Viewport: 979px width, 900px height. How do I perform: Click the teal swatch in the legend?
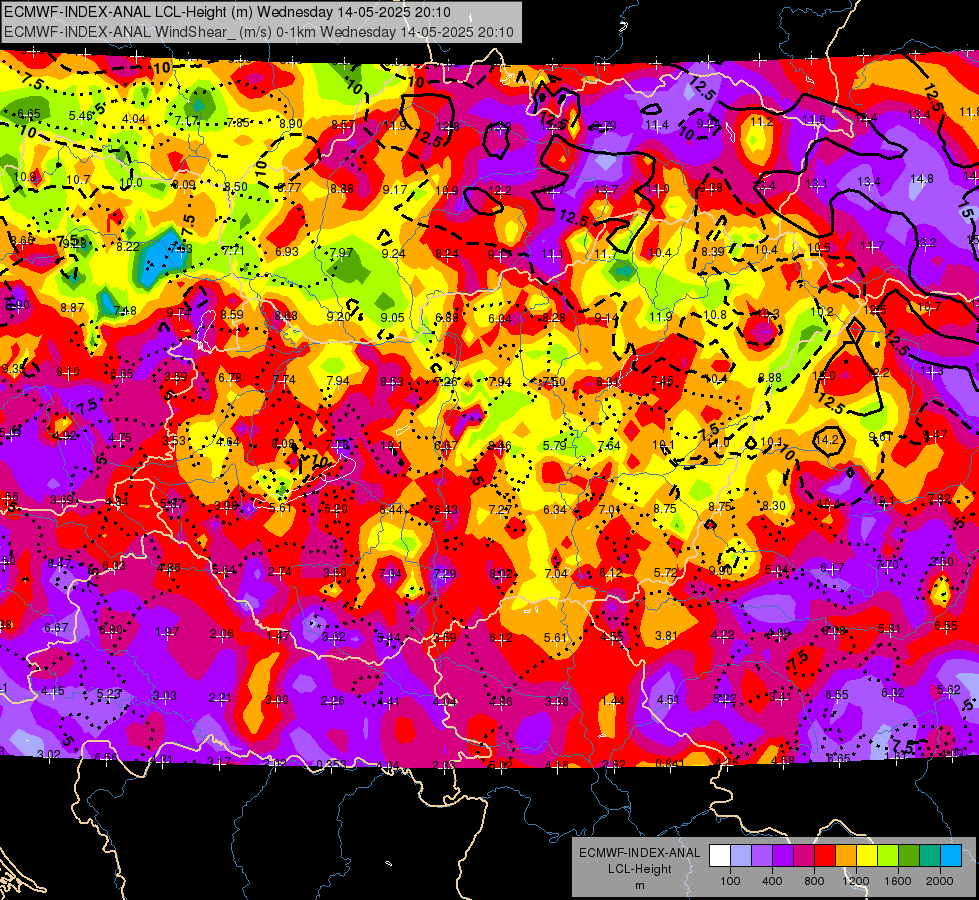929,856
